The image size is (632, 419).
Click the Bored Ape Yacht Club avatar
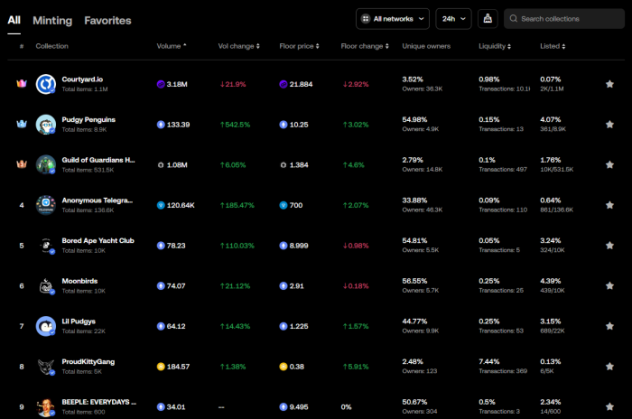pos(46,245)
